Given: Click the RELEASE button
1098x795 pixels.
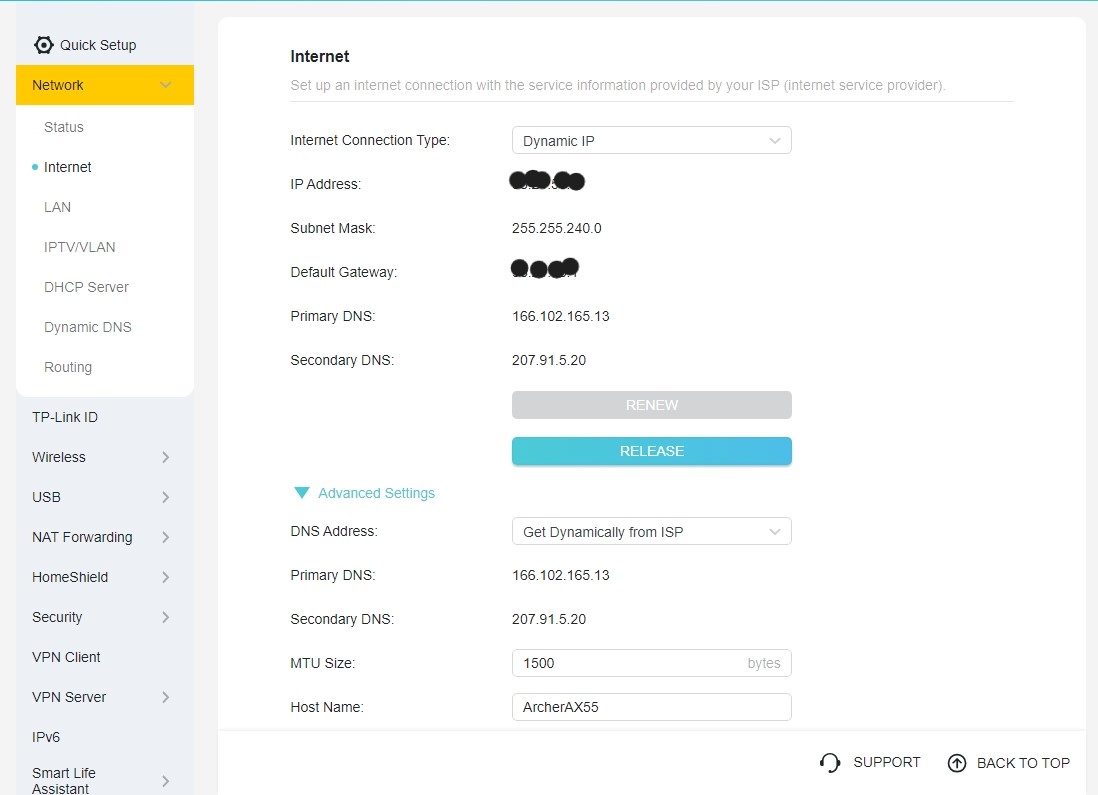Looking at the screenshot, I should (x=651, y=451).
